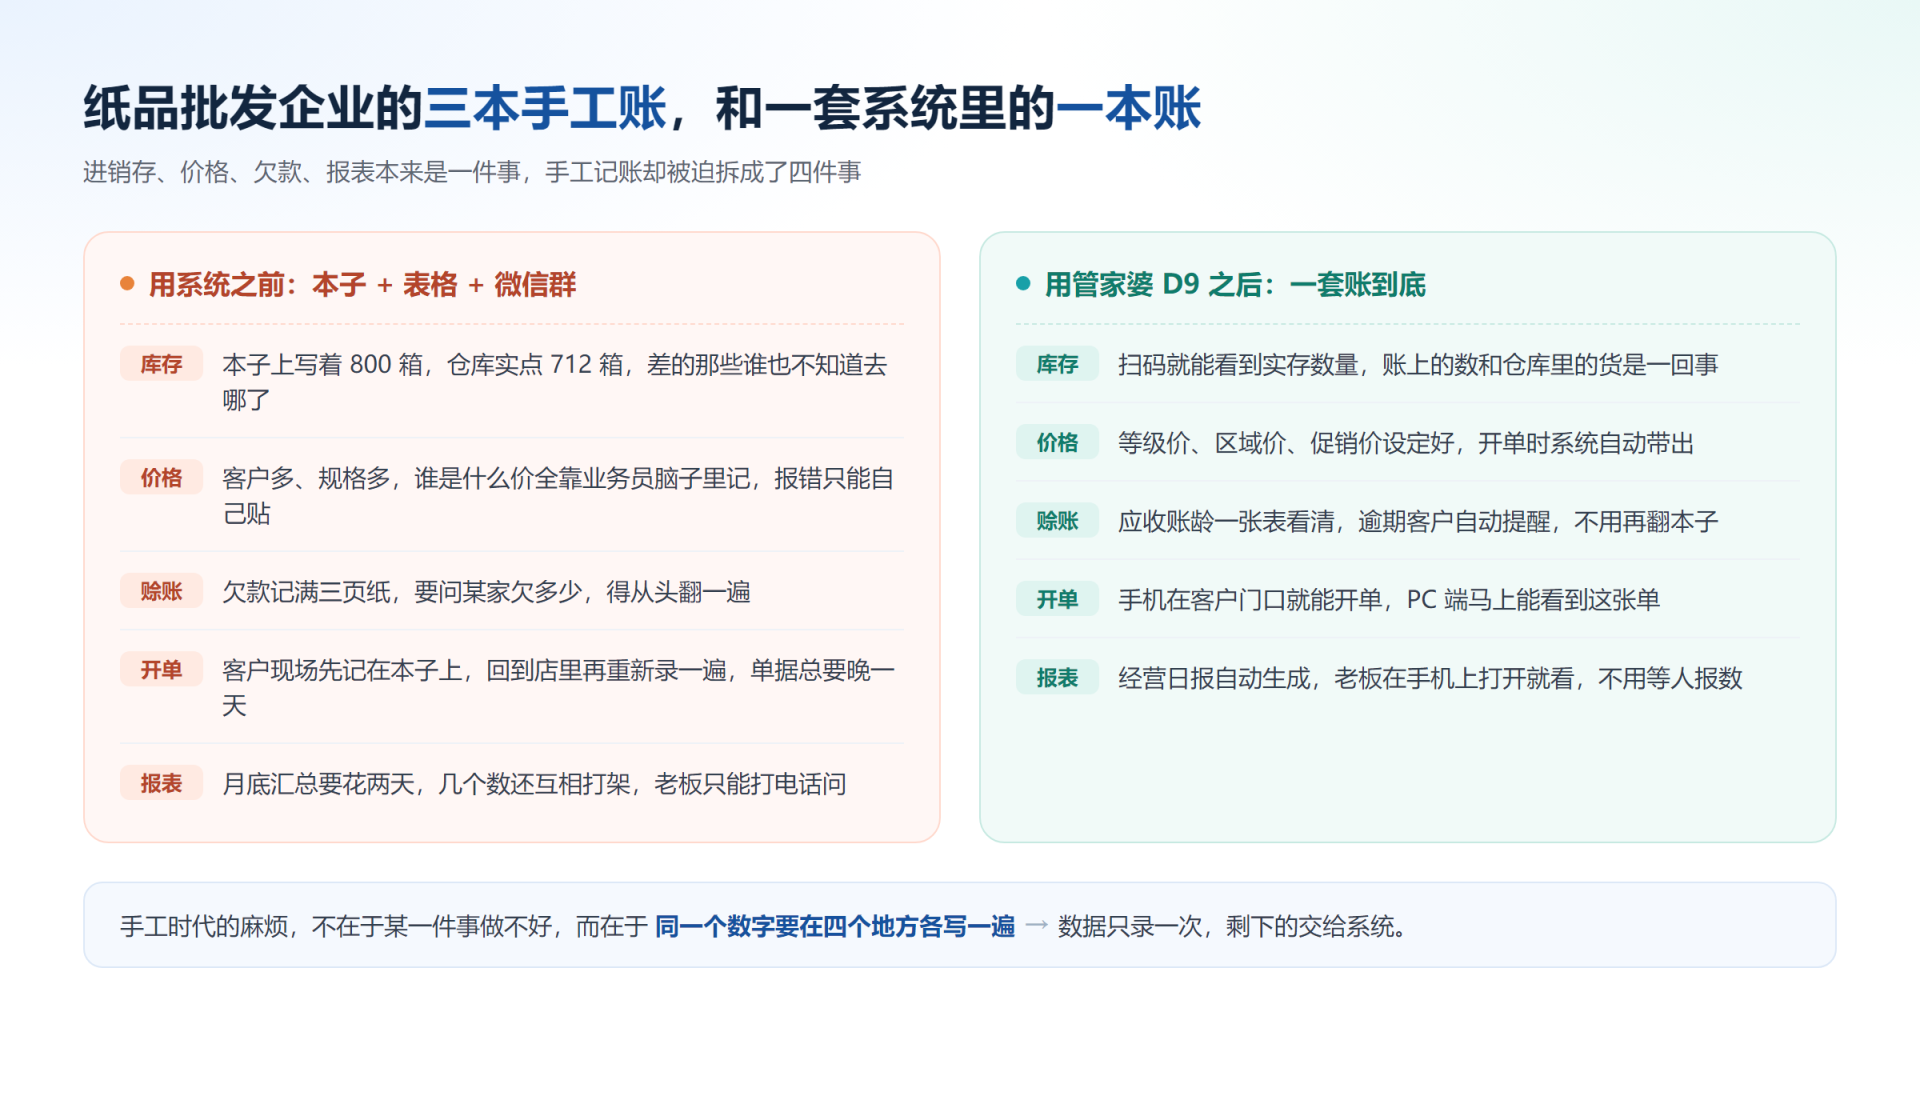Click the blue 三本手工账 in the title
The width and height of the screenshot is (1920, 1120).
pyautogui.click(x=545, y=108)
